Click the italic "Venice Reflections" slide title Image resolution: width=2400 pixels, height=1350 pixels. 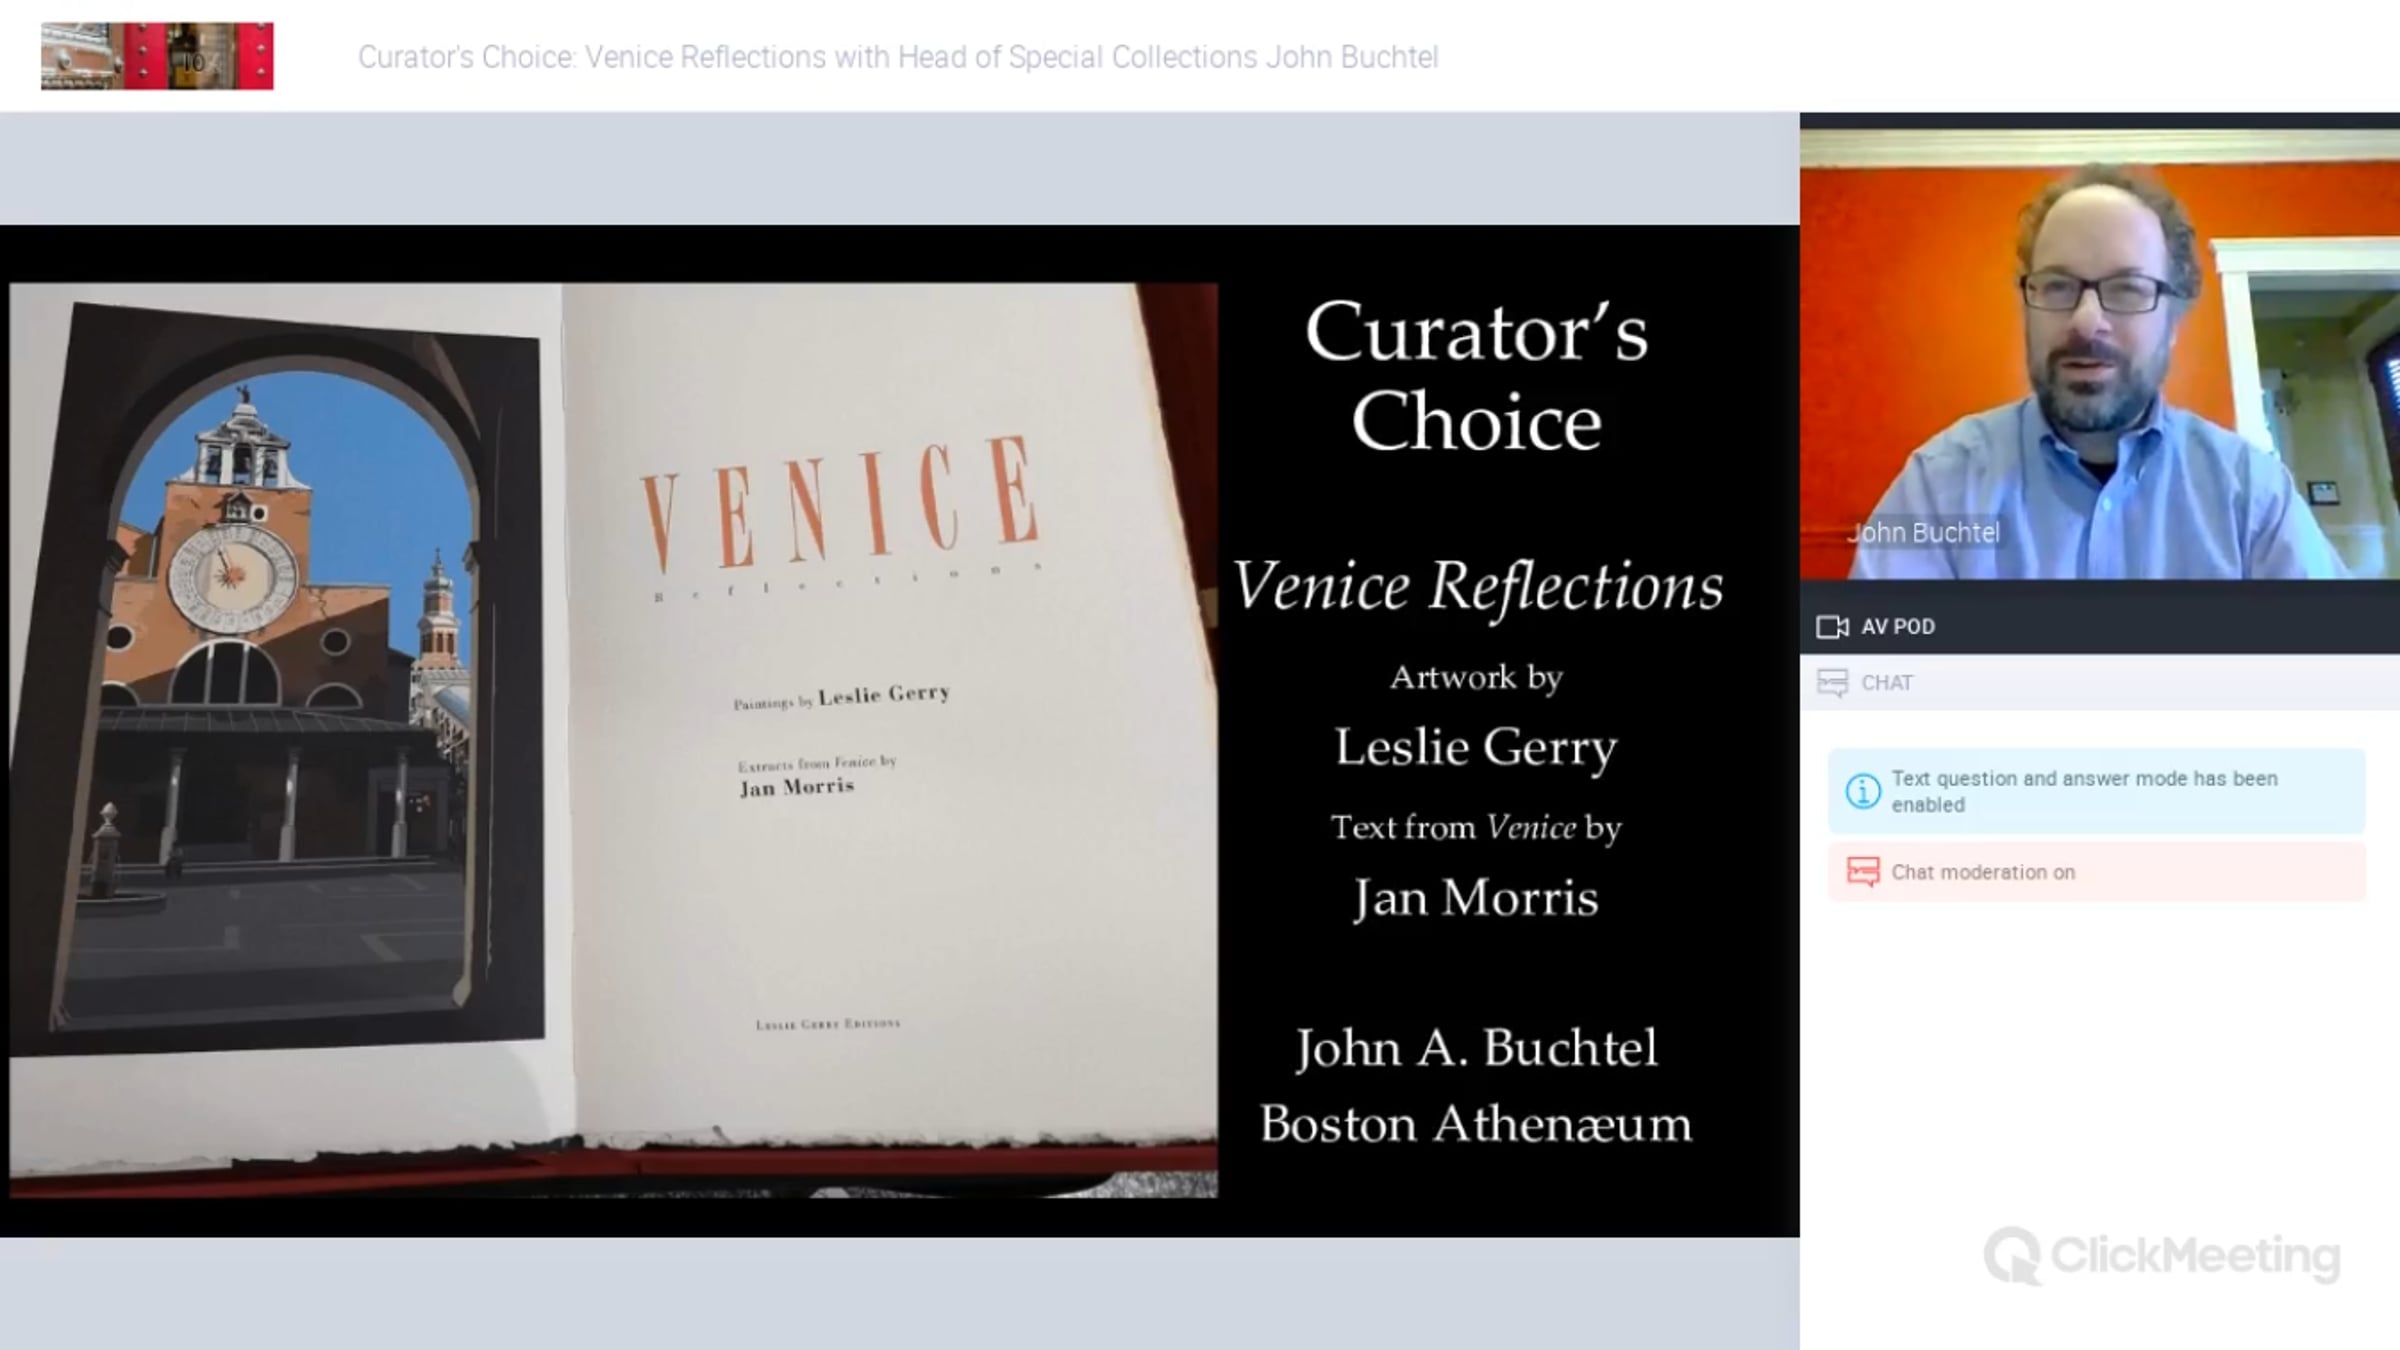(x=1478, y=586)
